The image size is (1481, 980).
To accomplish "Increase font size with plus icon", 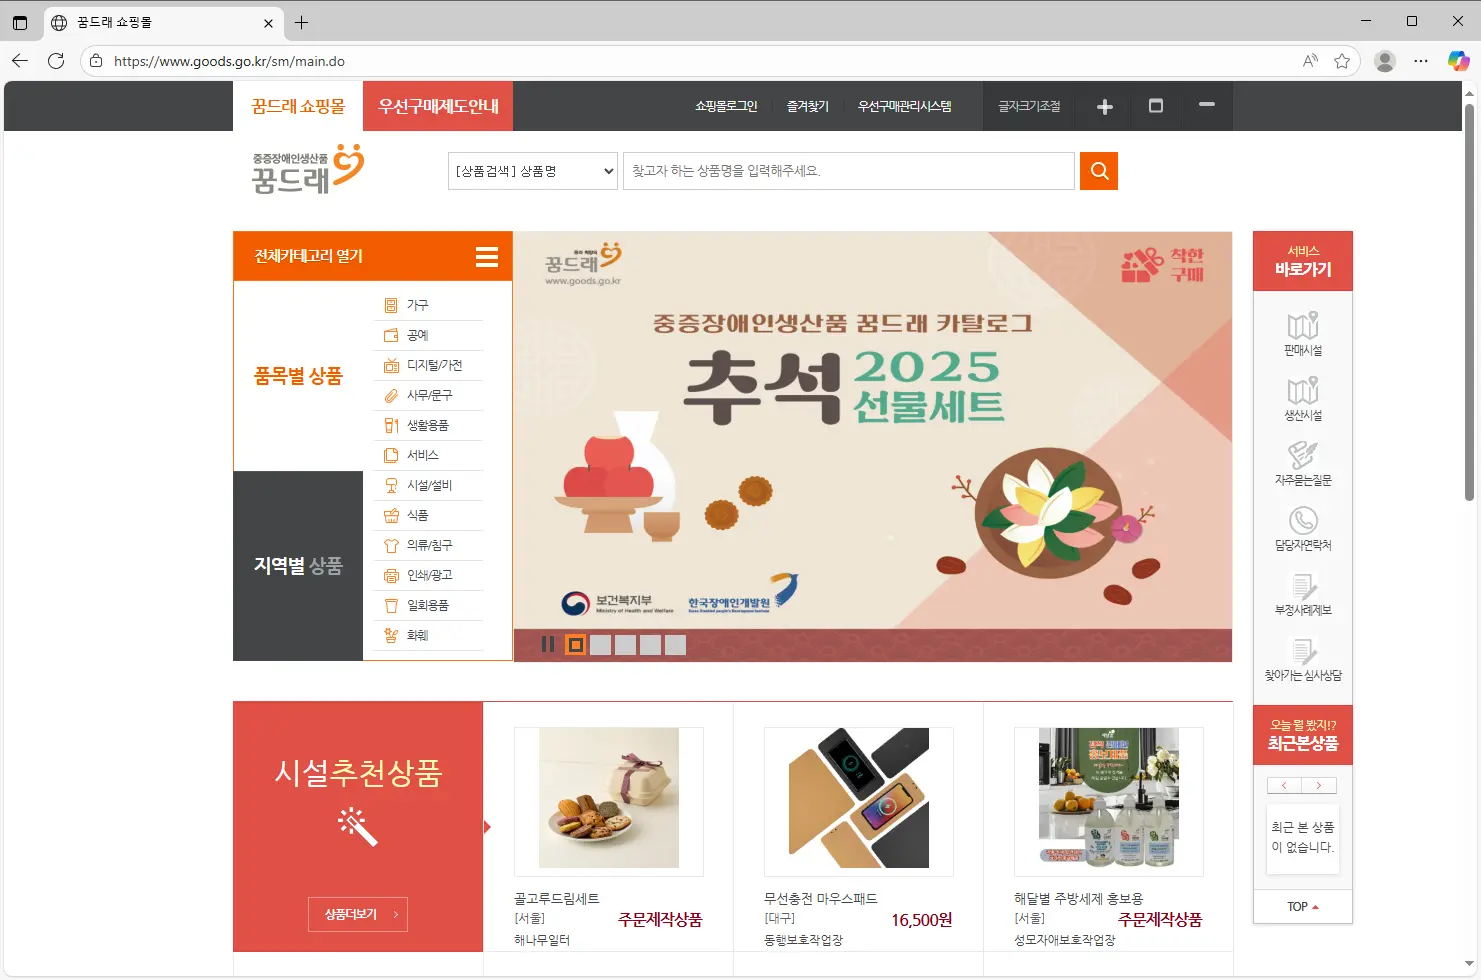I will pos(1105,106).
